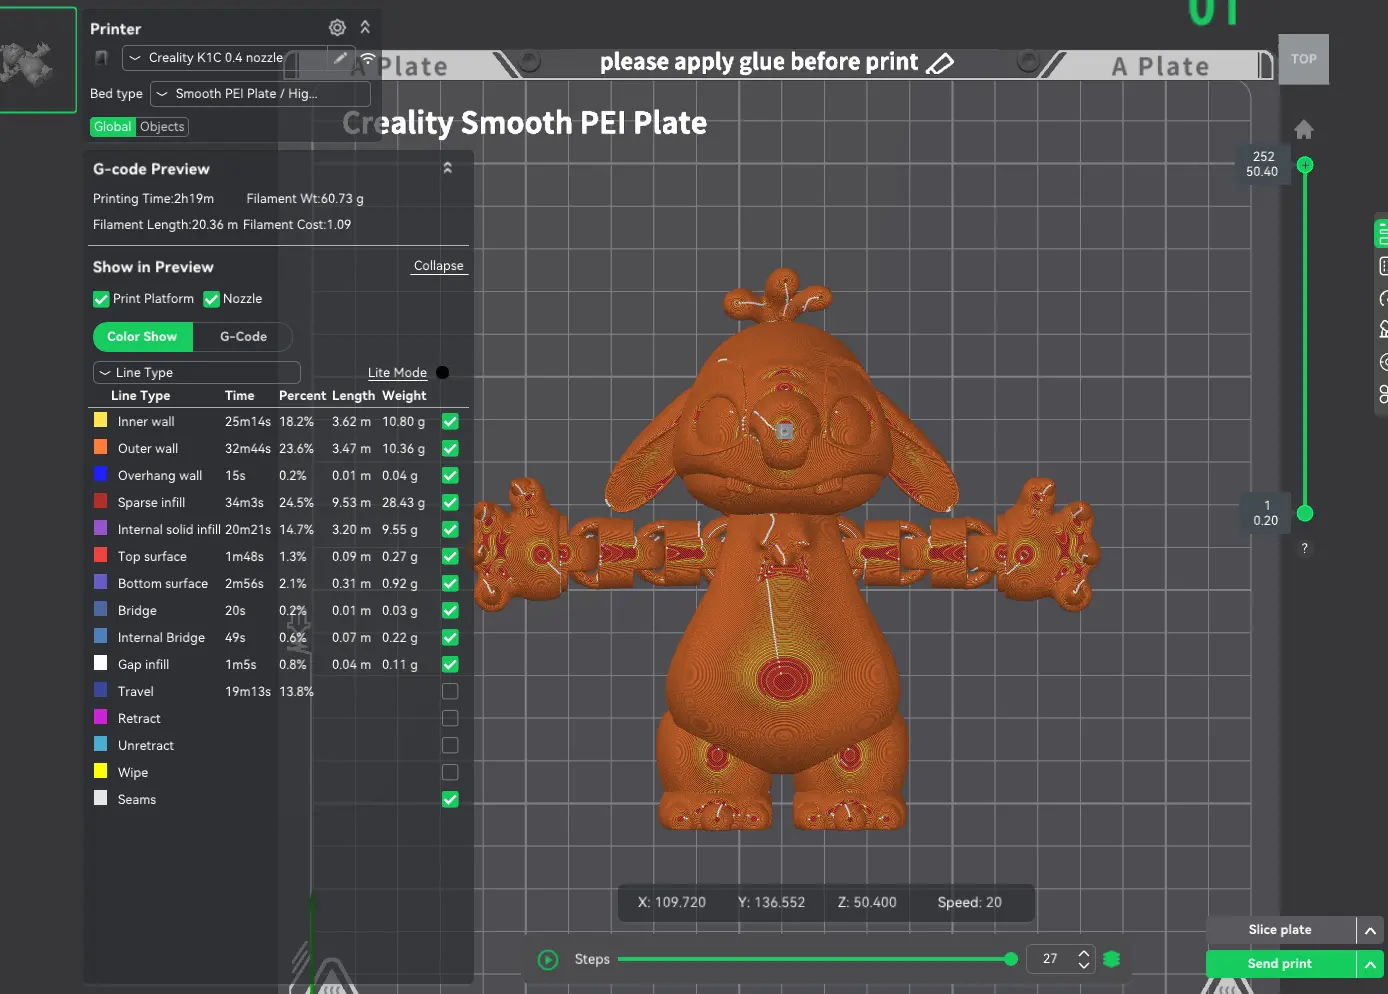Open printer settings gear icon

coord(337,28)
